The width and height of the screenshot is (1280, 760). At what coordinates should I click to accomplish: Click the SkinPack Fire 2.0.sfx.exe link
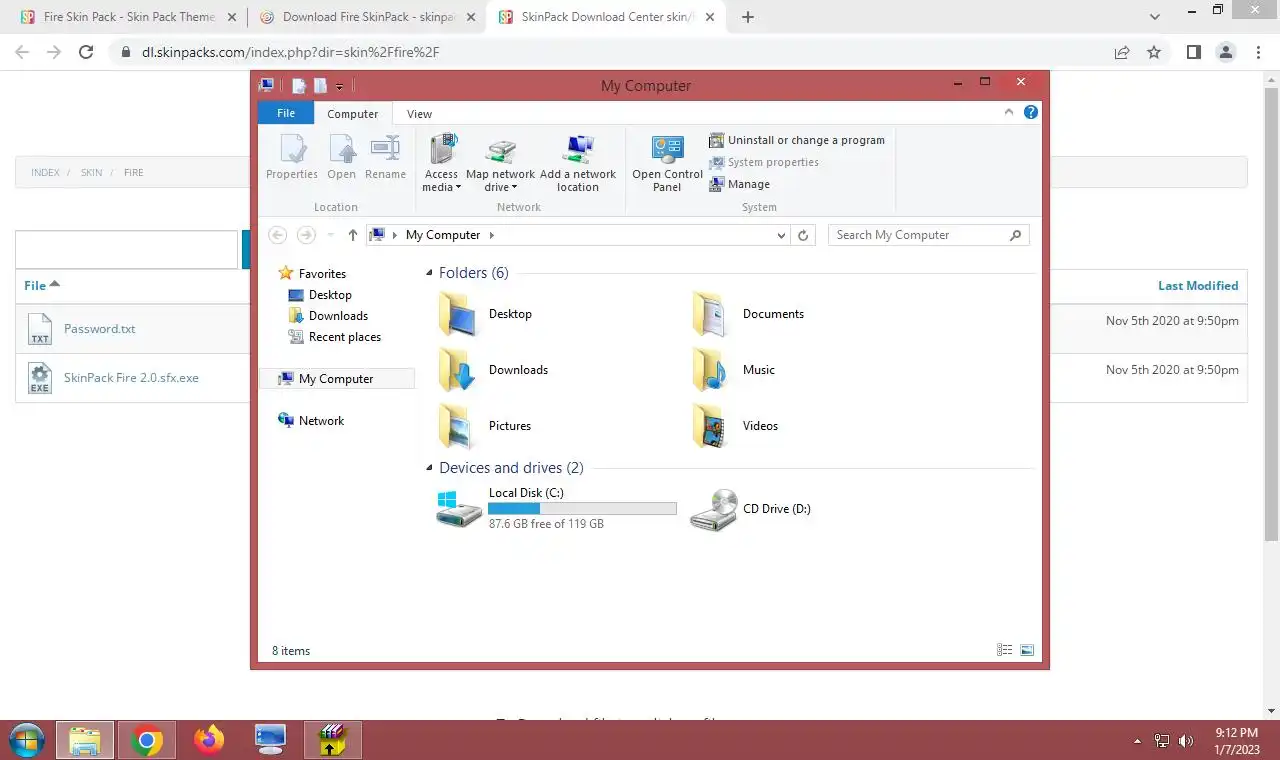131,378
